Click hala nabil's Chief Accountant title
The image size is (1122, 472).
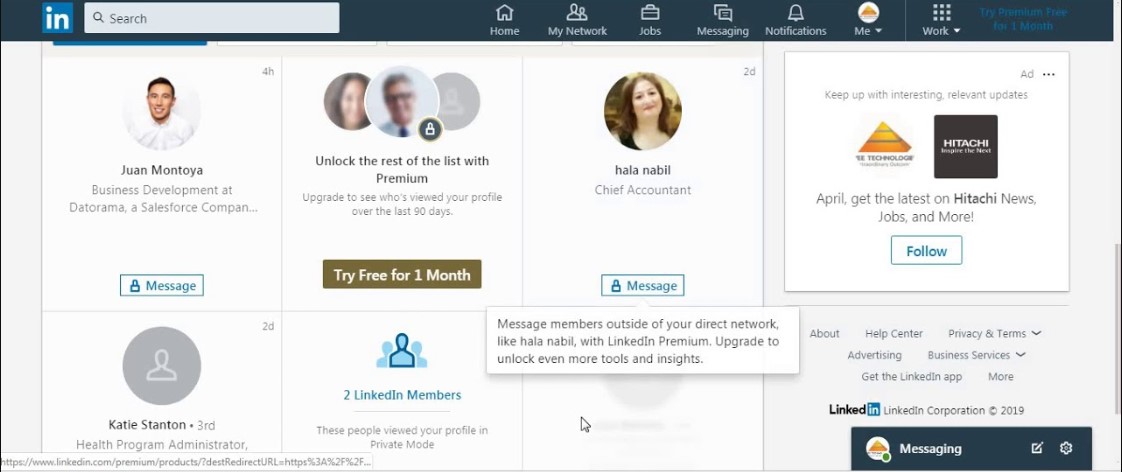tap(643, 190)
